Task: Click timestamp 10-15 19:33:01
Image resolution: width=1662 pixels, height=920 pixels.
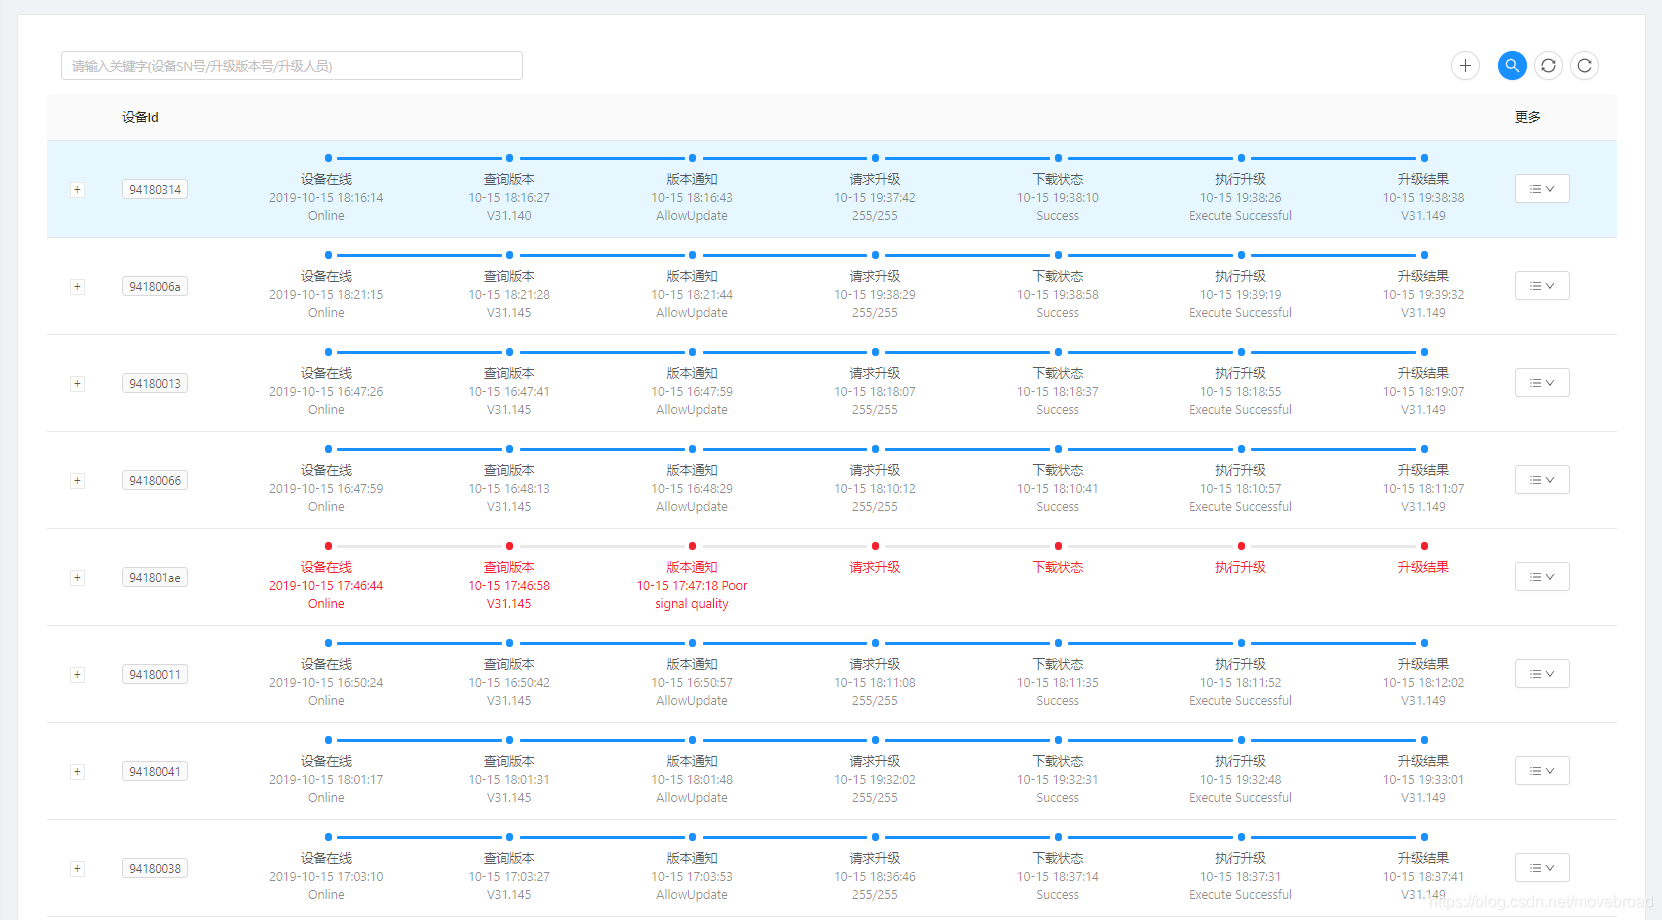Action: (1423, 780)
